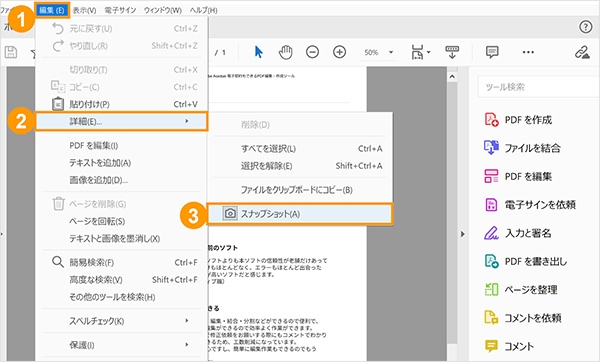Choose その他のツールを検索(H) entry
Viewport: 600px width, 362px height.
(x=122, y=297)
